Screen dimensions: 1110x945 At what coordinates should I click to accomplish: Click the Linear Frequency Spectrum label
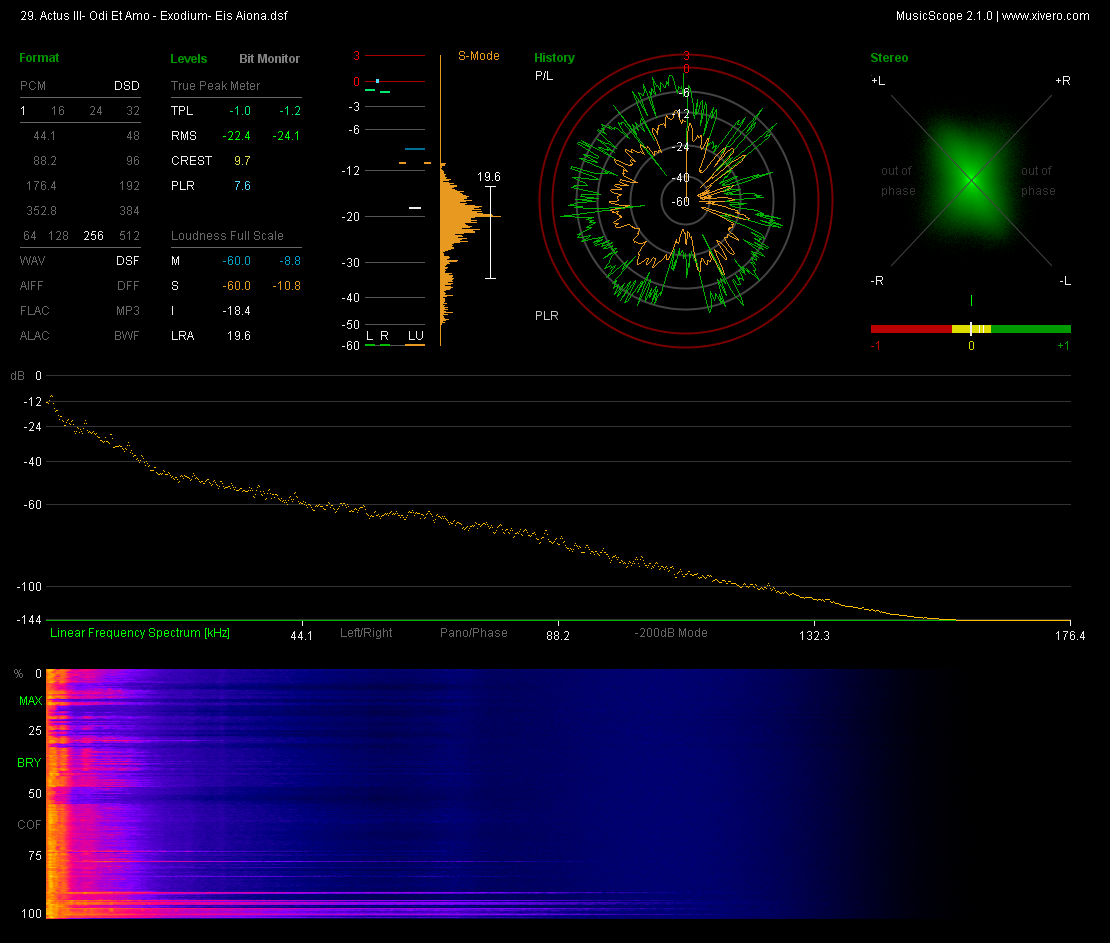pos(140,633)
